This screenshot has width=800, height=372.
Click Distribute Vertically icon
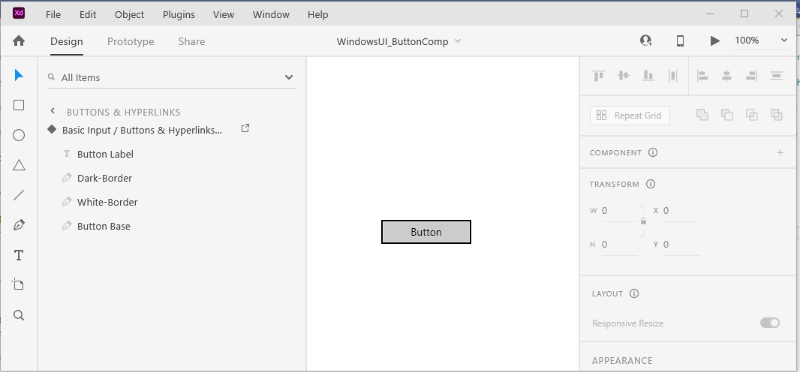(673, 76)
